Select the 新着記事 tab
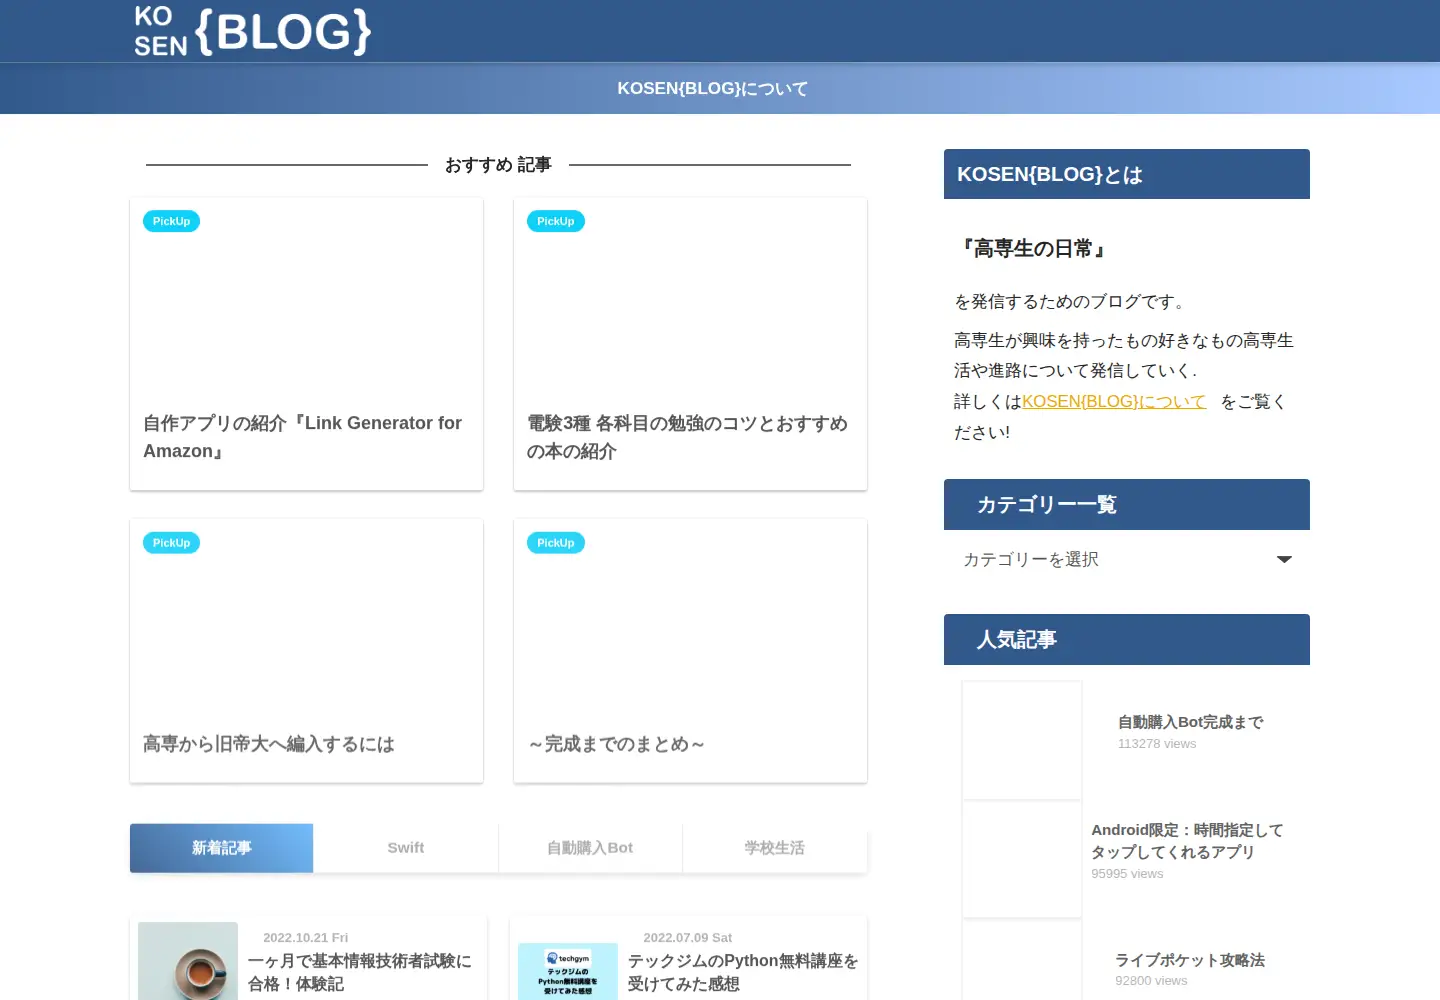1440x1000 pixels. pos(221,848)
